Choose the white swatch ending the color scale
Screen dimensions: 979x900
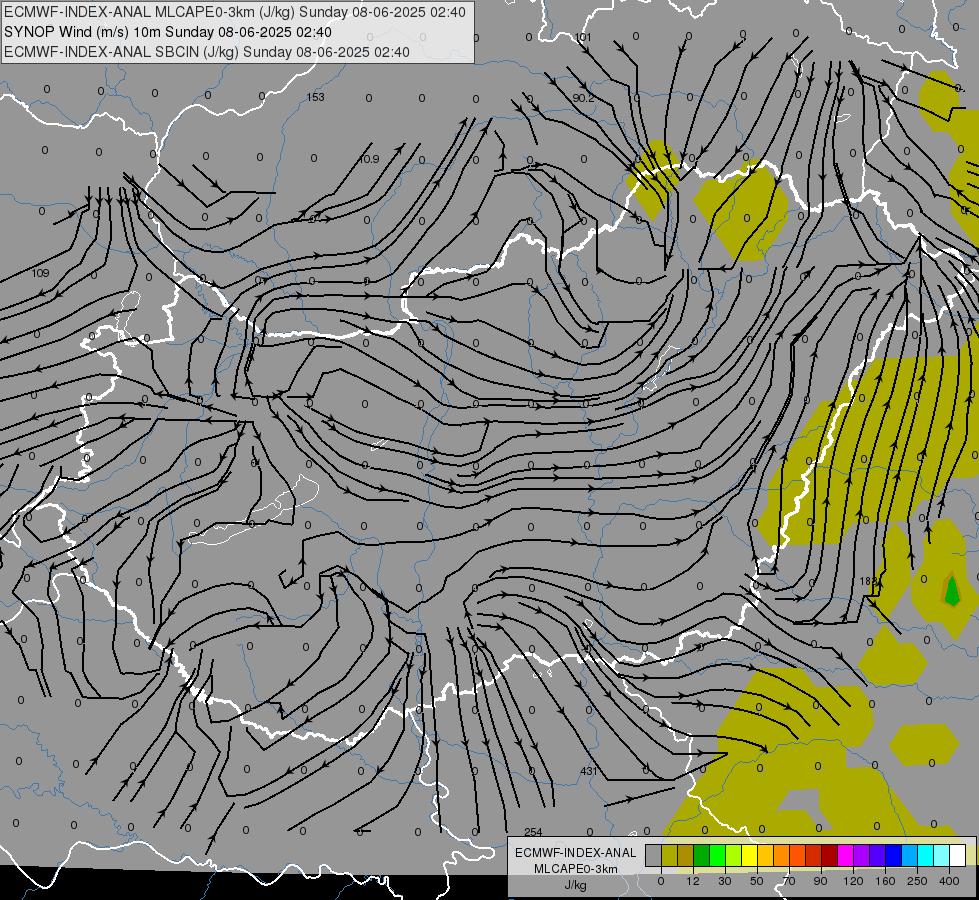click(x=958, y=855)
